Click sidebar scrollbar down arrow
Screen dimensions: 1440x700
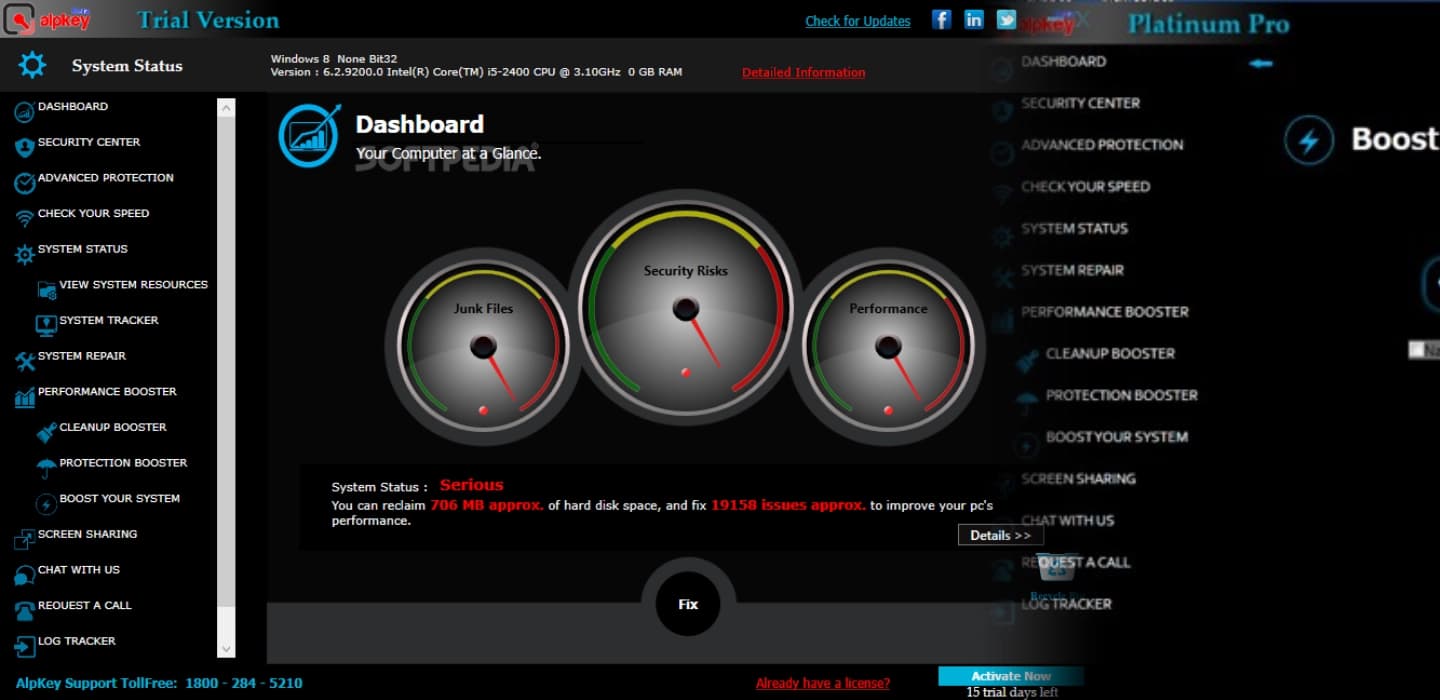coord(226,649)
